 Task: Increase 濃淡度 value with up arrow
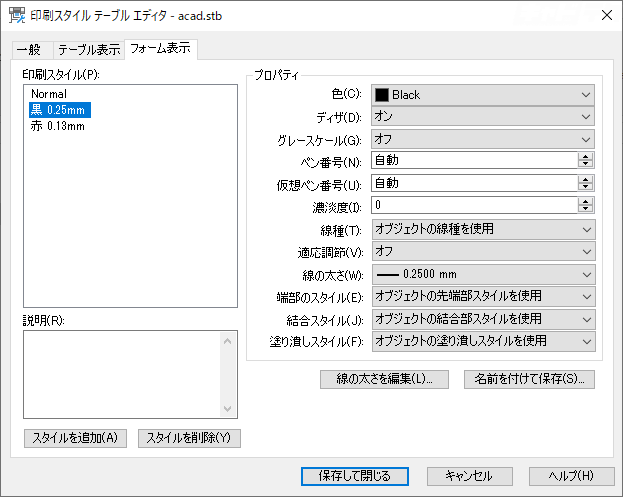tap(585, 201)
